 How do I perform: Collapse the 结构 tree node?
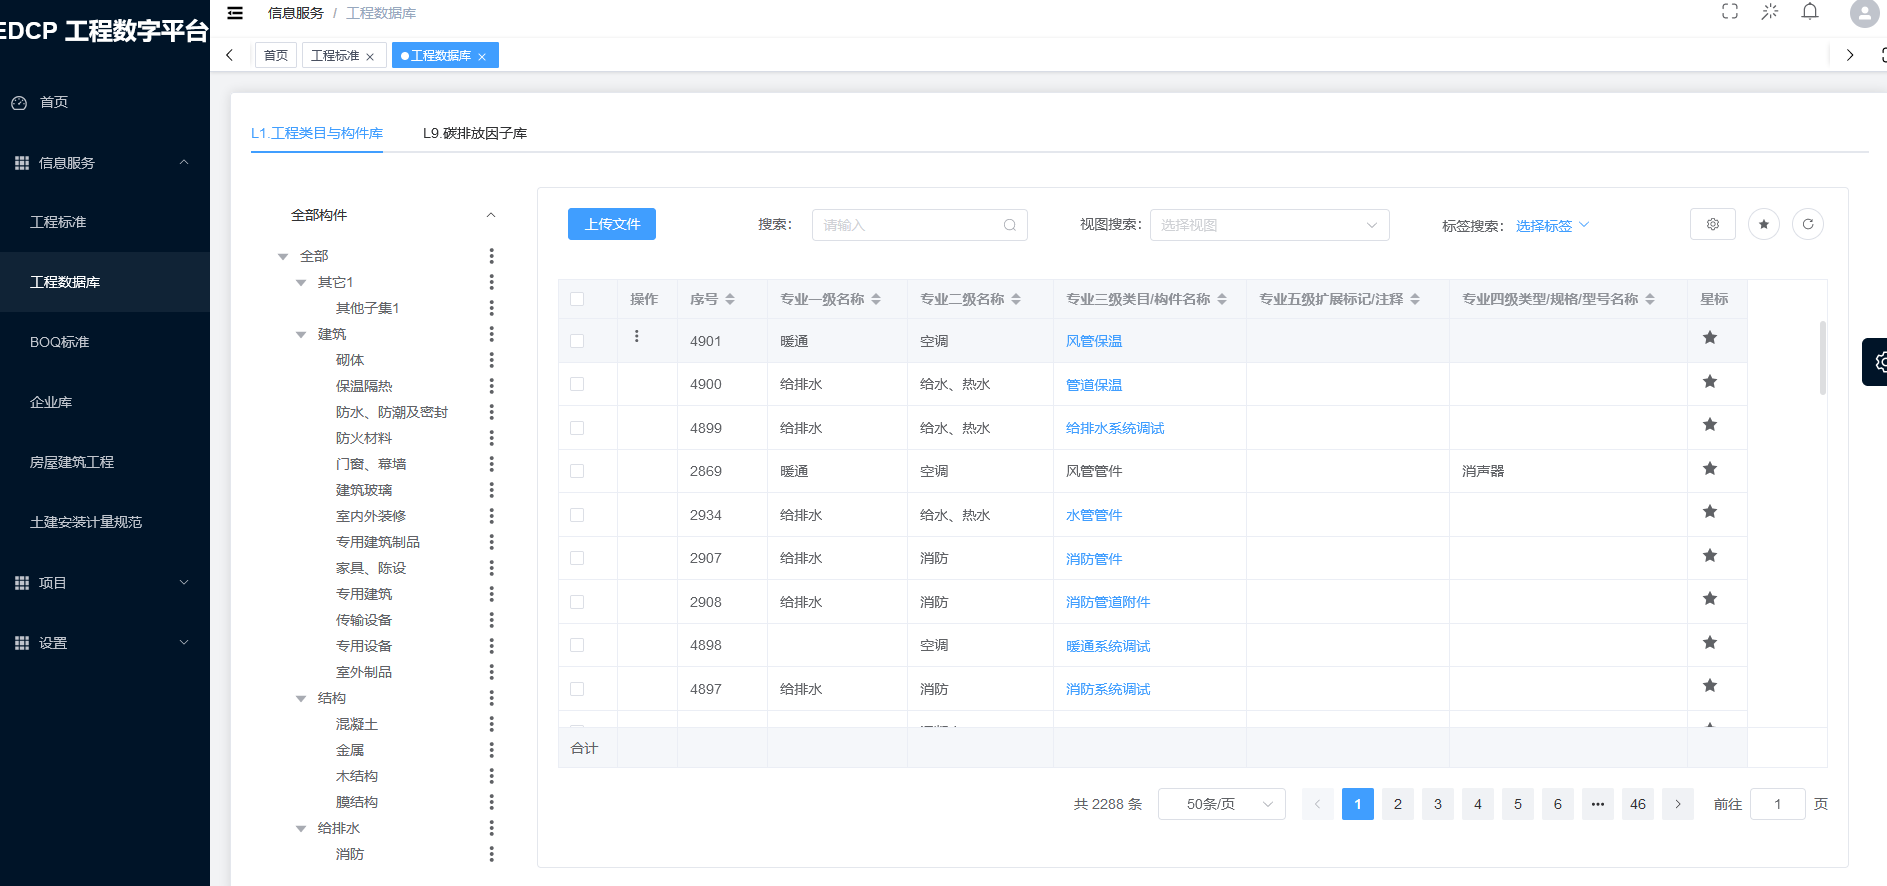[301, 699]
